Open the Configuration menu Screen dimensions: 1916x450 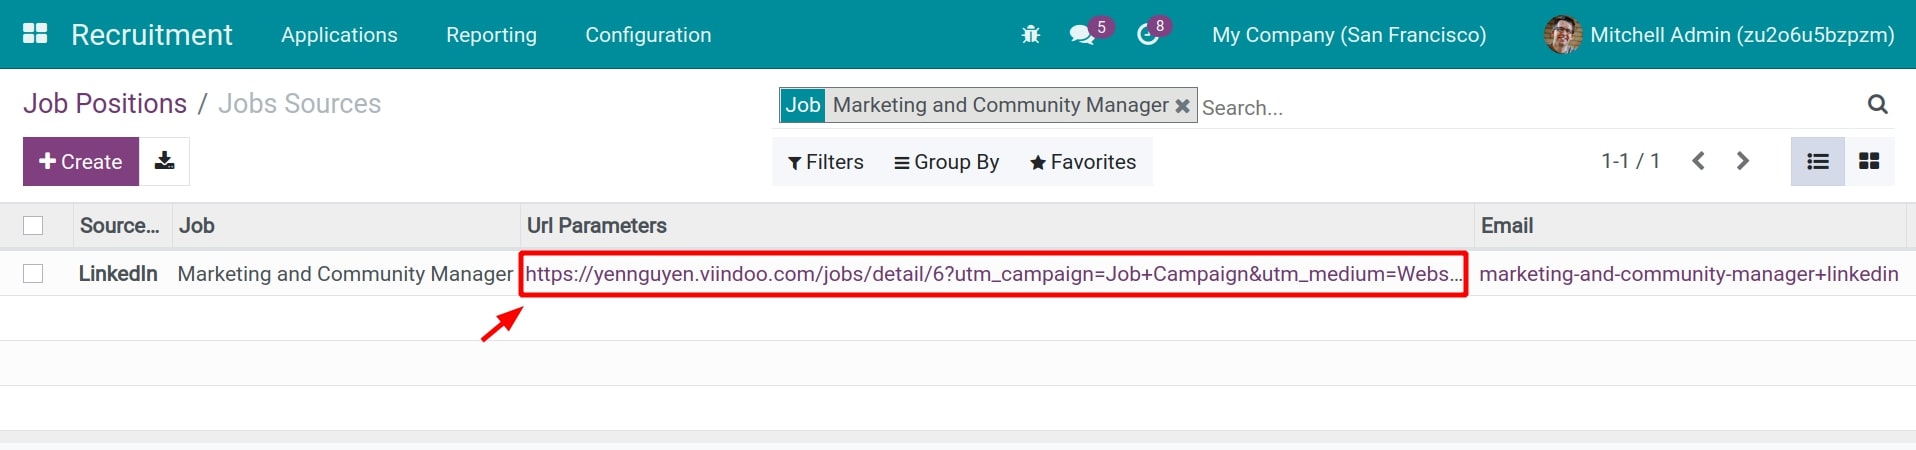pos(648,35)
